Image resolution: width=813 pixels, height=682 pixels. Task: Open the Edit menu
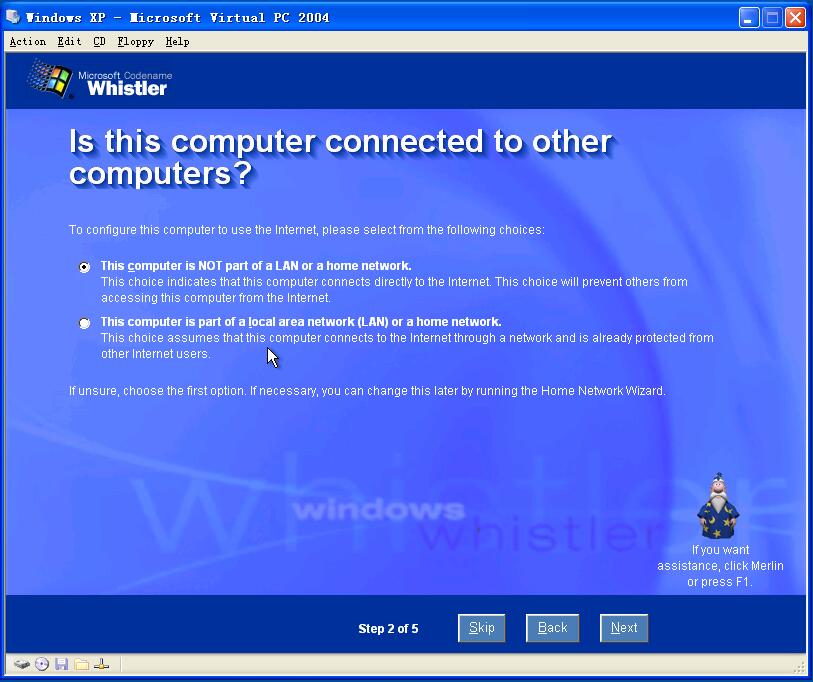tap(69, 41)
